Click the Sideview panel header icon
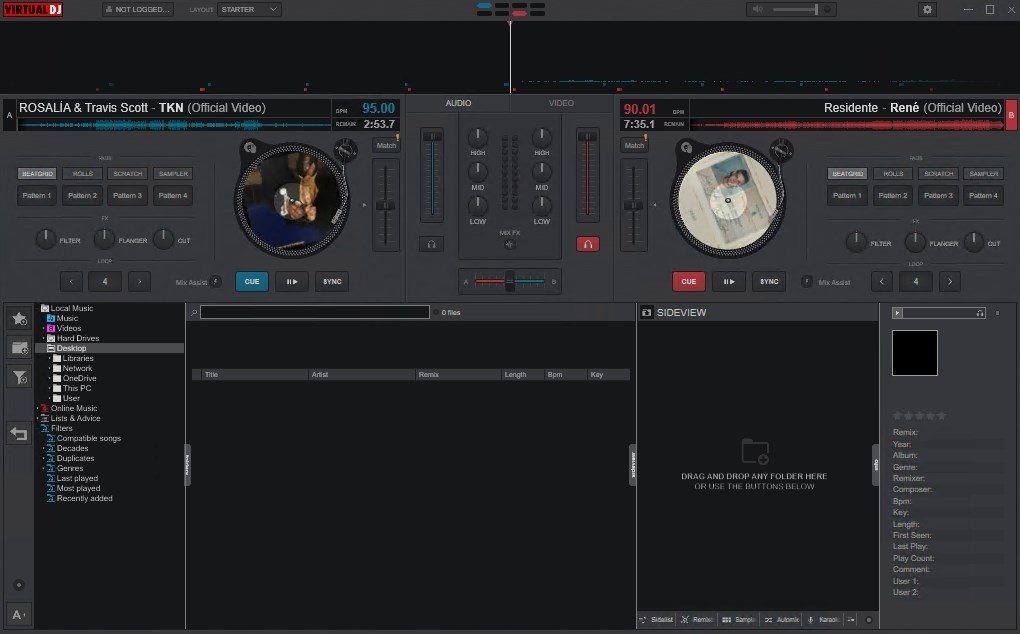 (647, 313)
